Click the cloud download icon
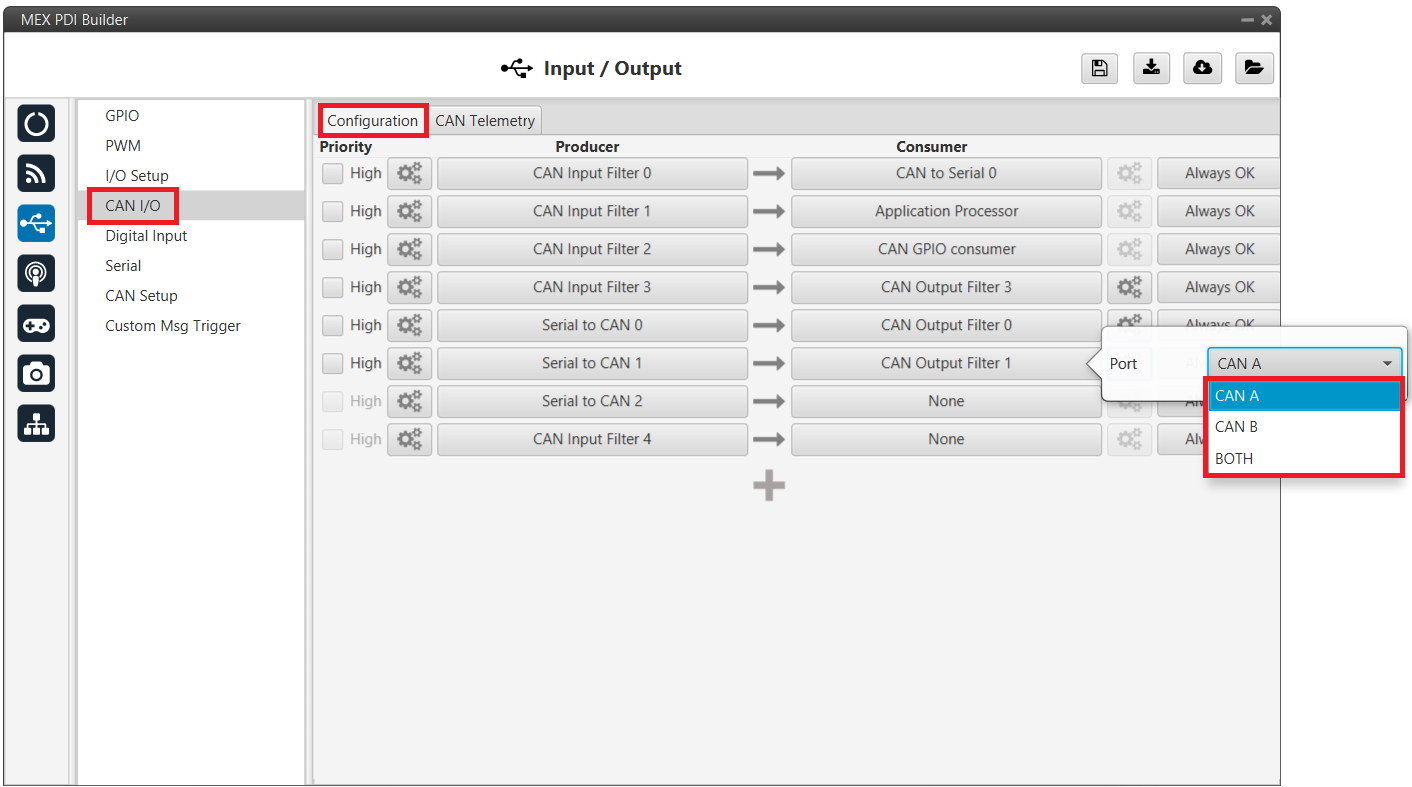Viewport: 1412px width, 787px height. coord(1202,68)
